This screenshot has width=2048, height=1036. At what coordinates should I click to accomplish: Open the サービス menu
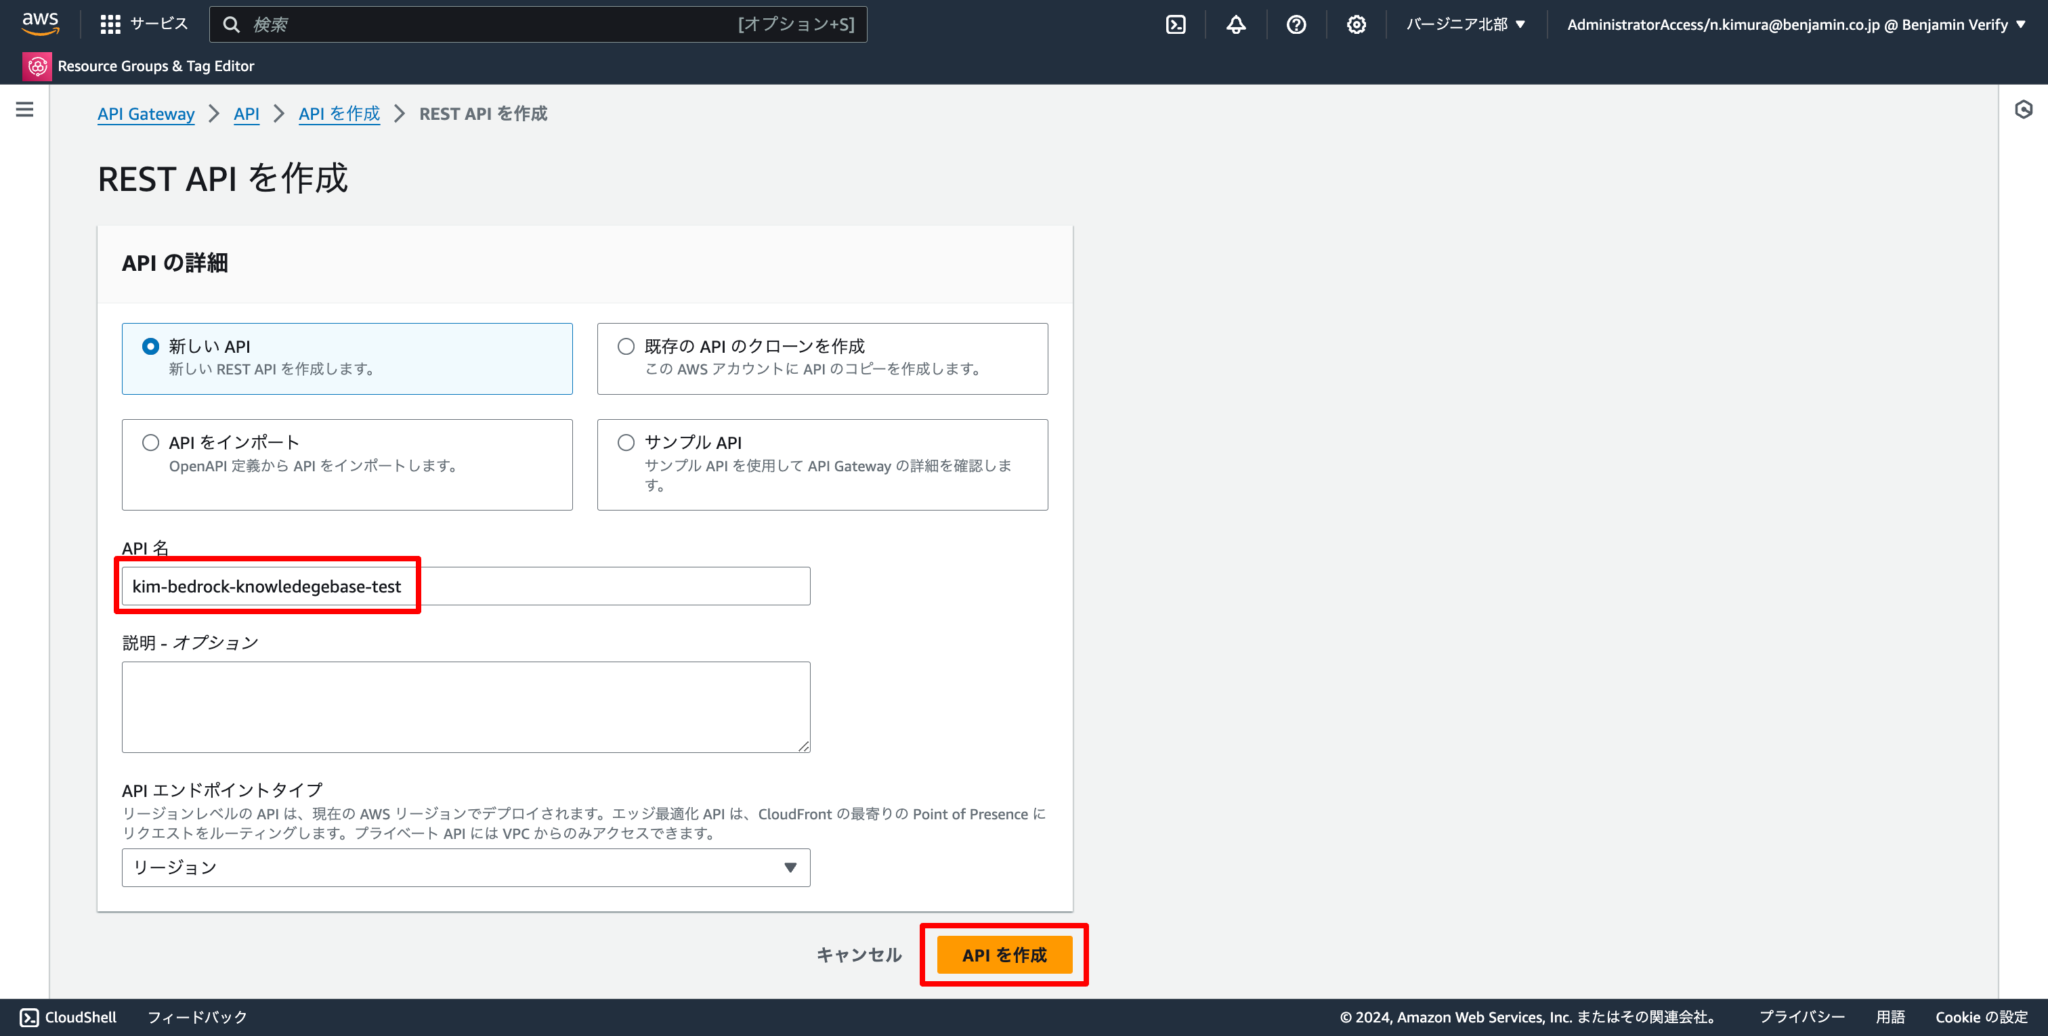(x=158, y=23)
